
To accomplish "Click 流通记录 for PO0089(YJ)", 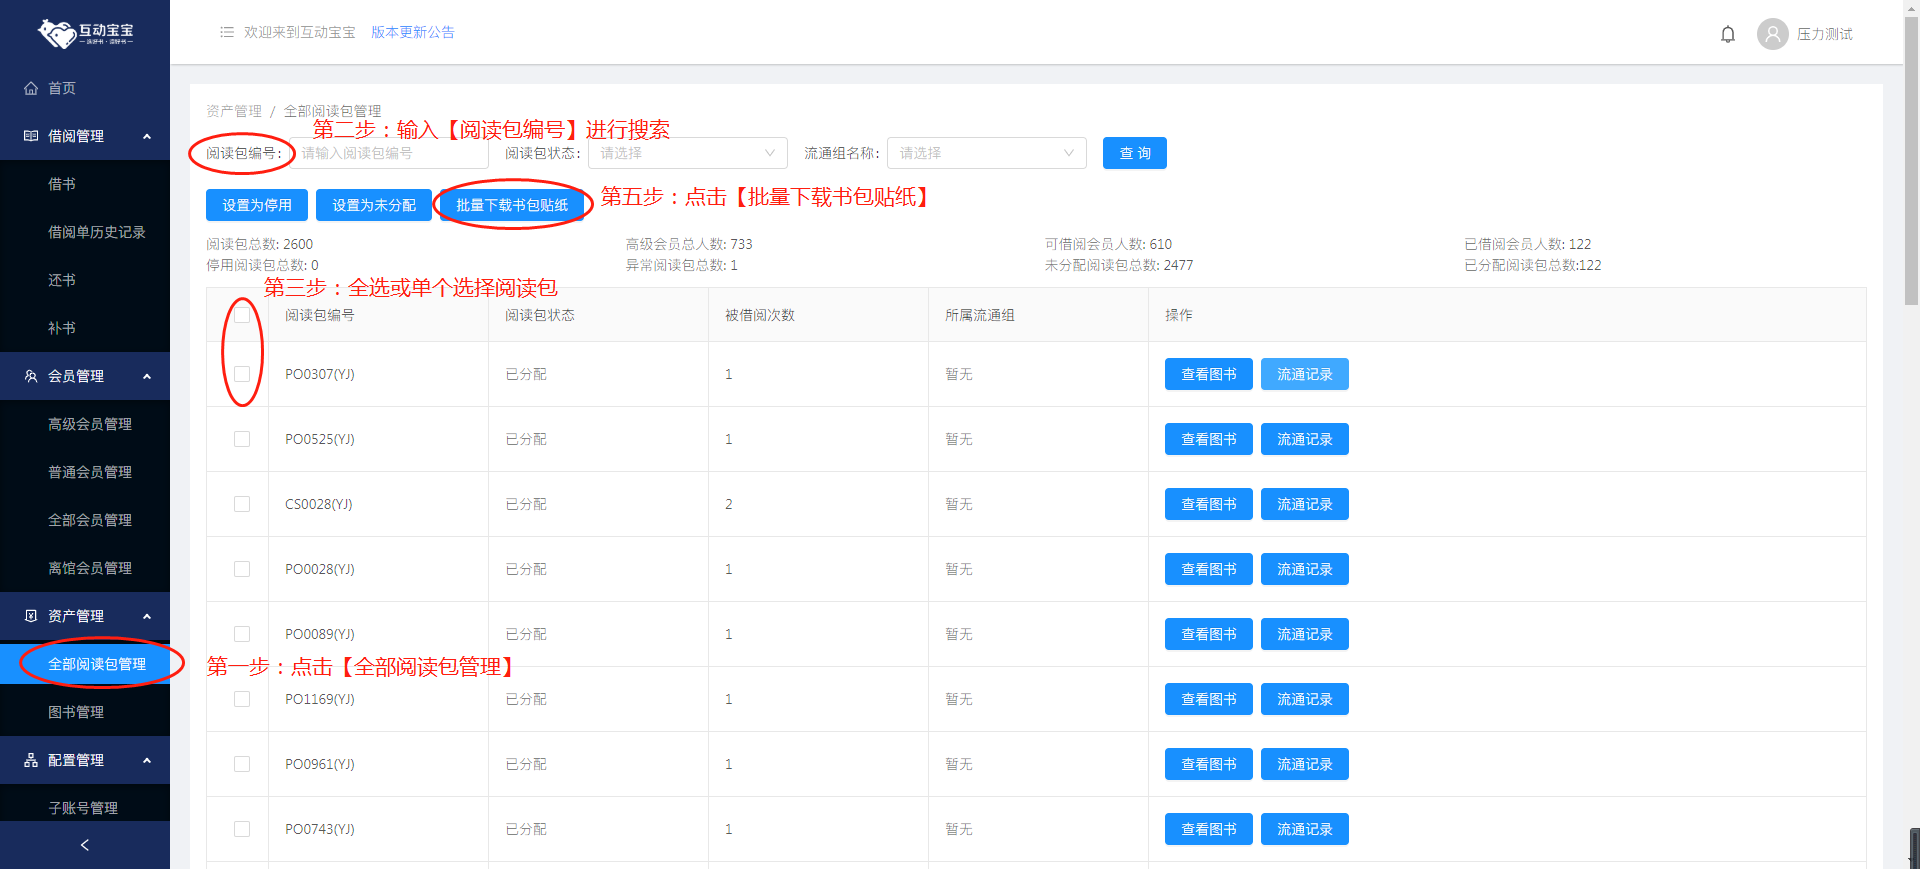I will click(1305, 634).
